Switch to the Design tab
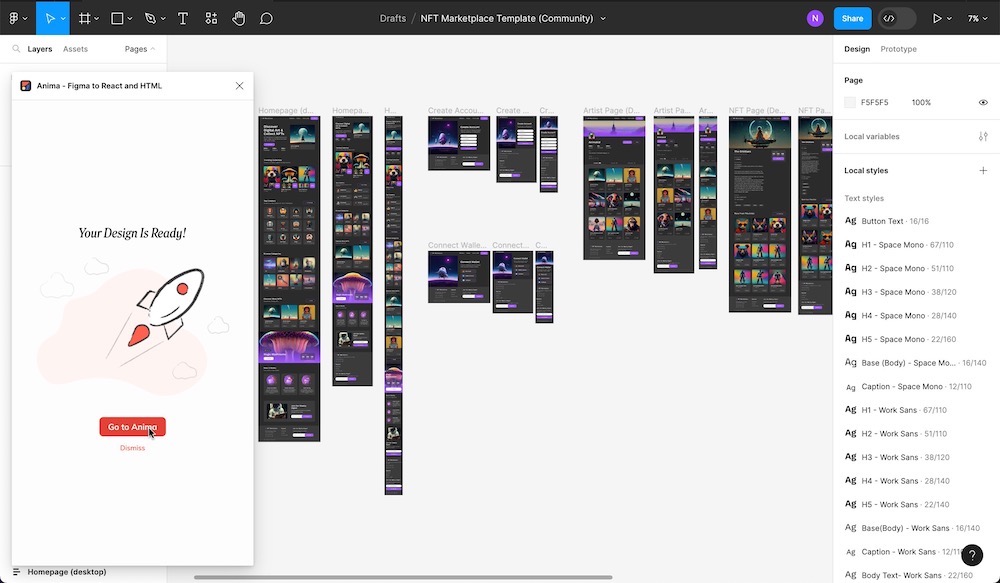This screenshot has height=583, width=1000. point(857,49)
